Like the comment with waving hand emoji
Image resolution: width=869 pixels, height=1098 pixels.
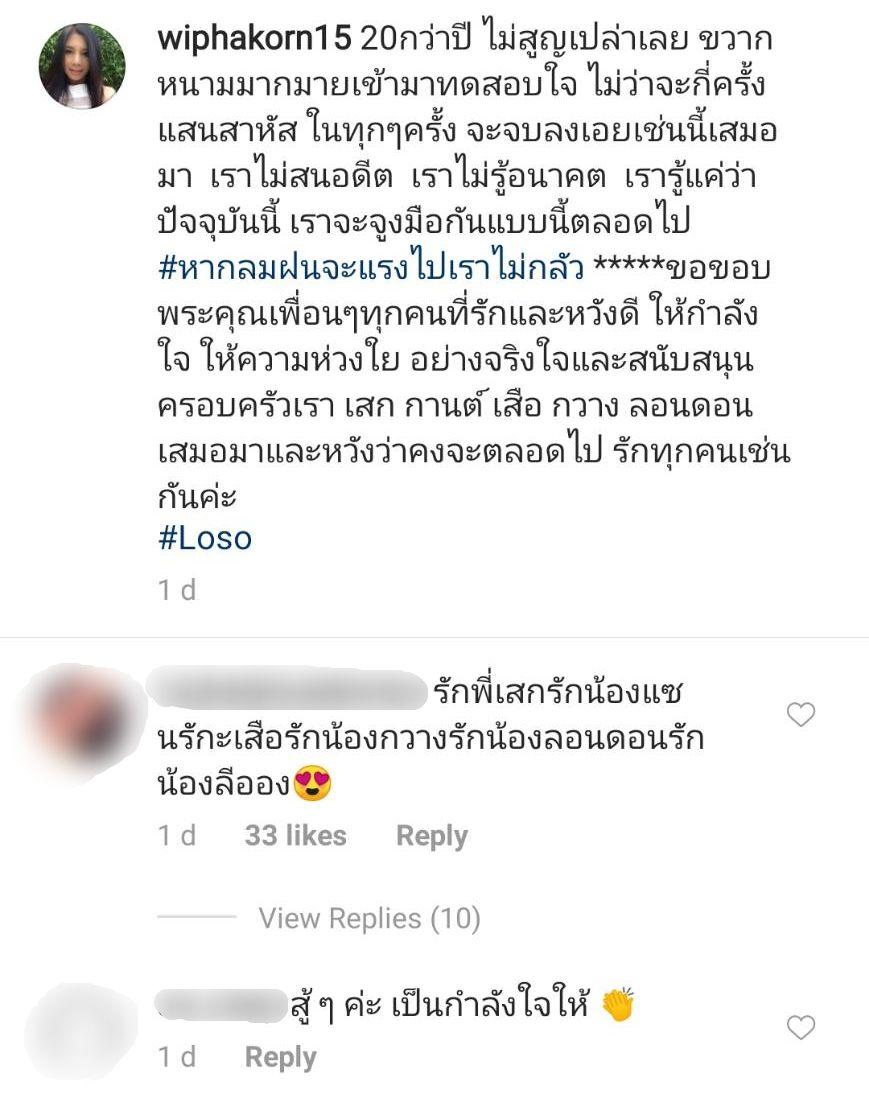click(801, 1027)
